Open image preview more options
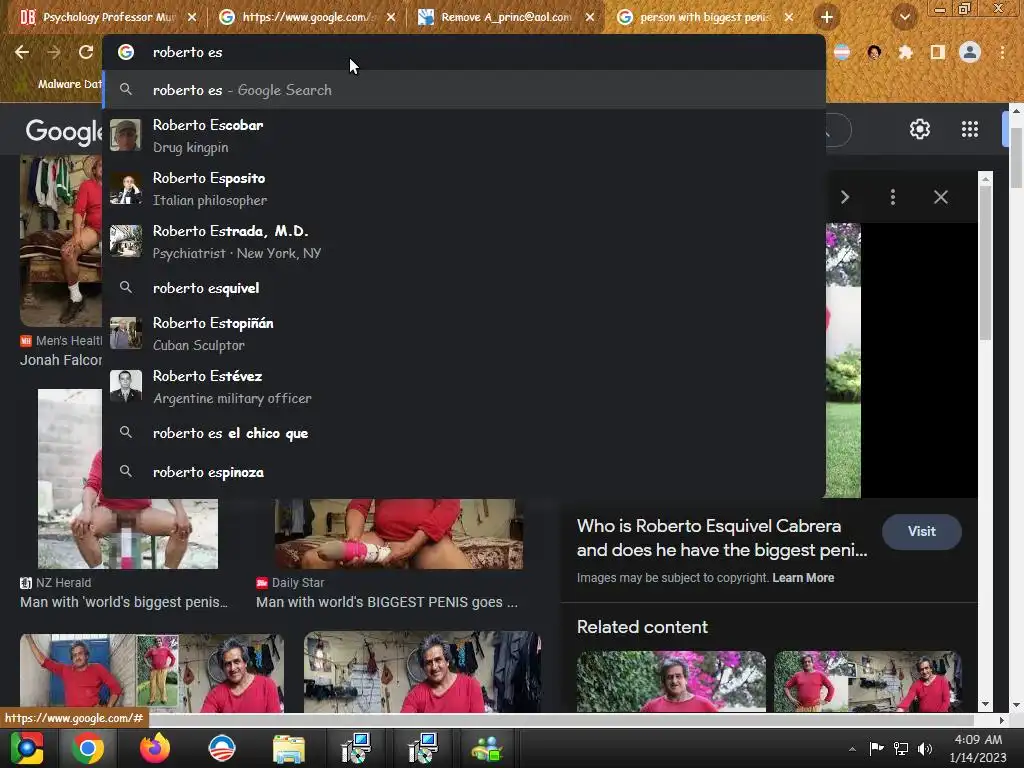 pos(893,197)
